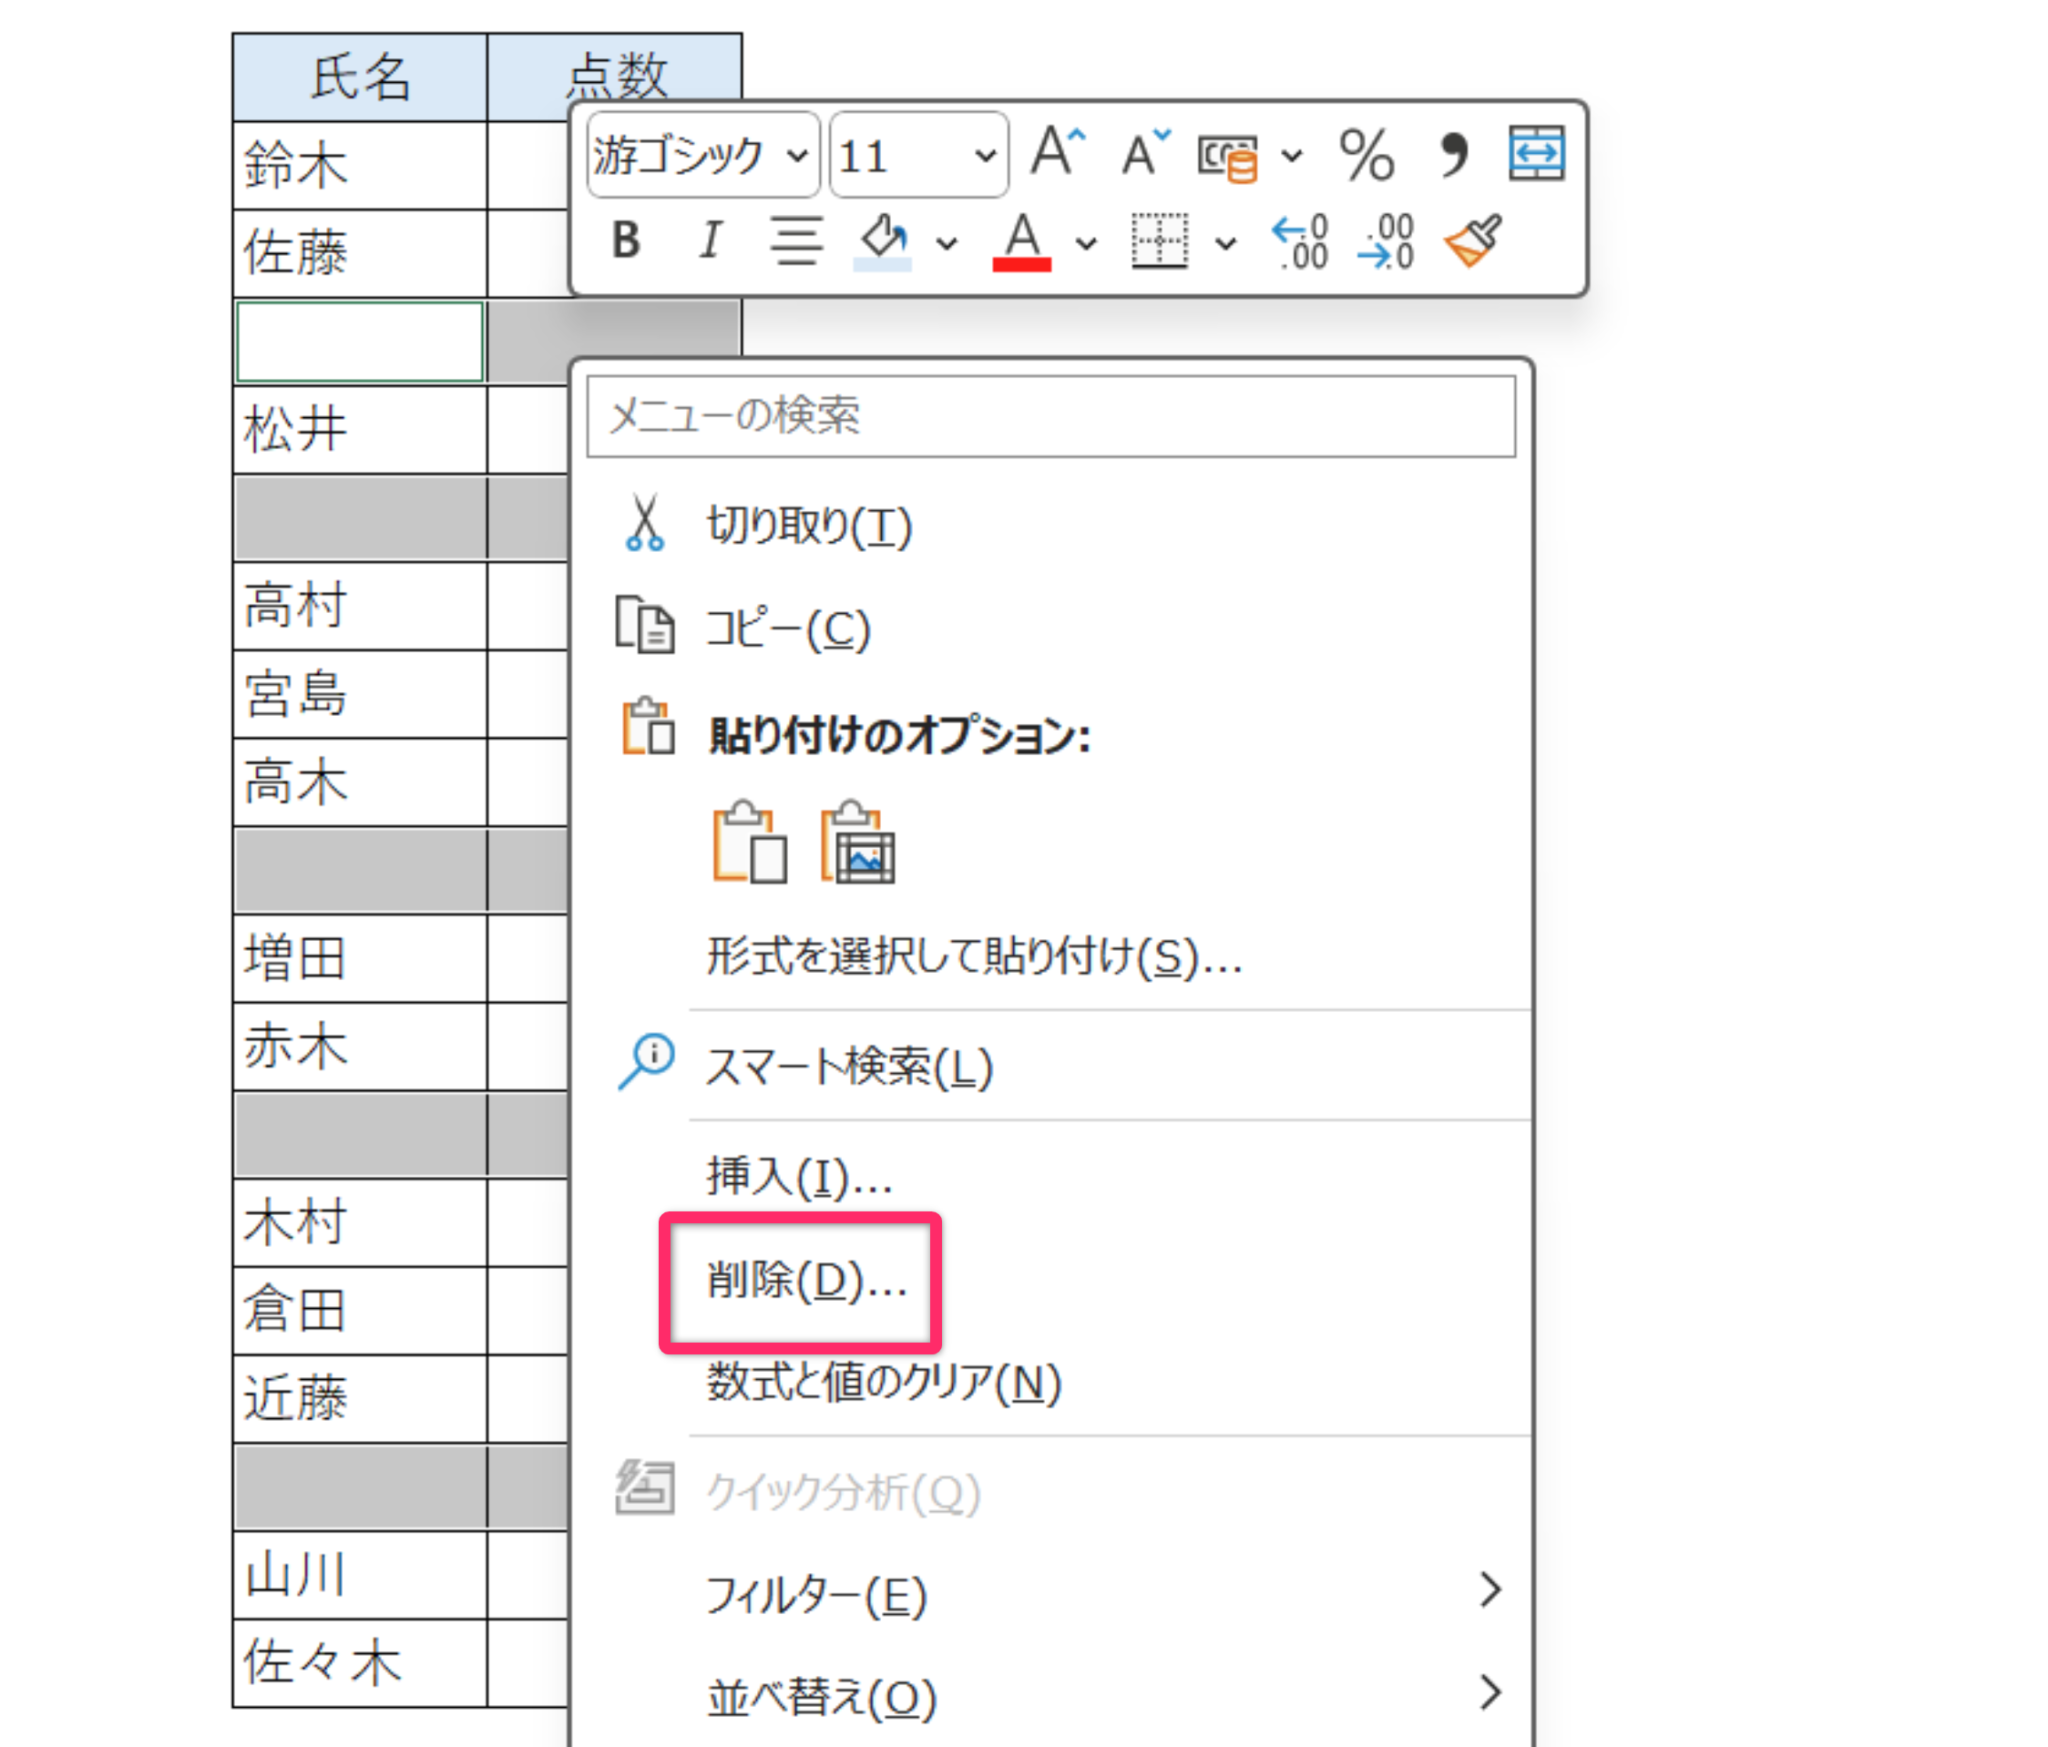This screenshot has width=2048, height=1747.
Task: Open the font size 11 dropdown
Action: coord(985,156)
